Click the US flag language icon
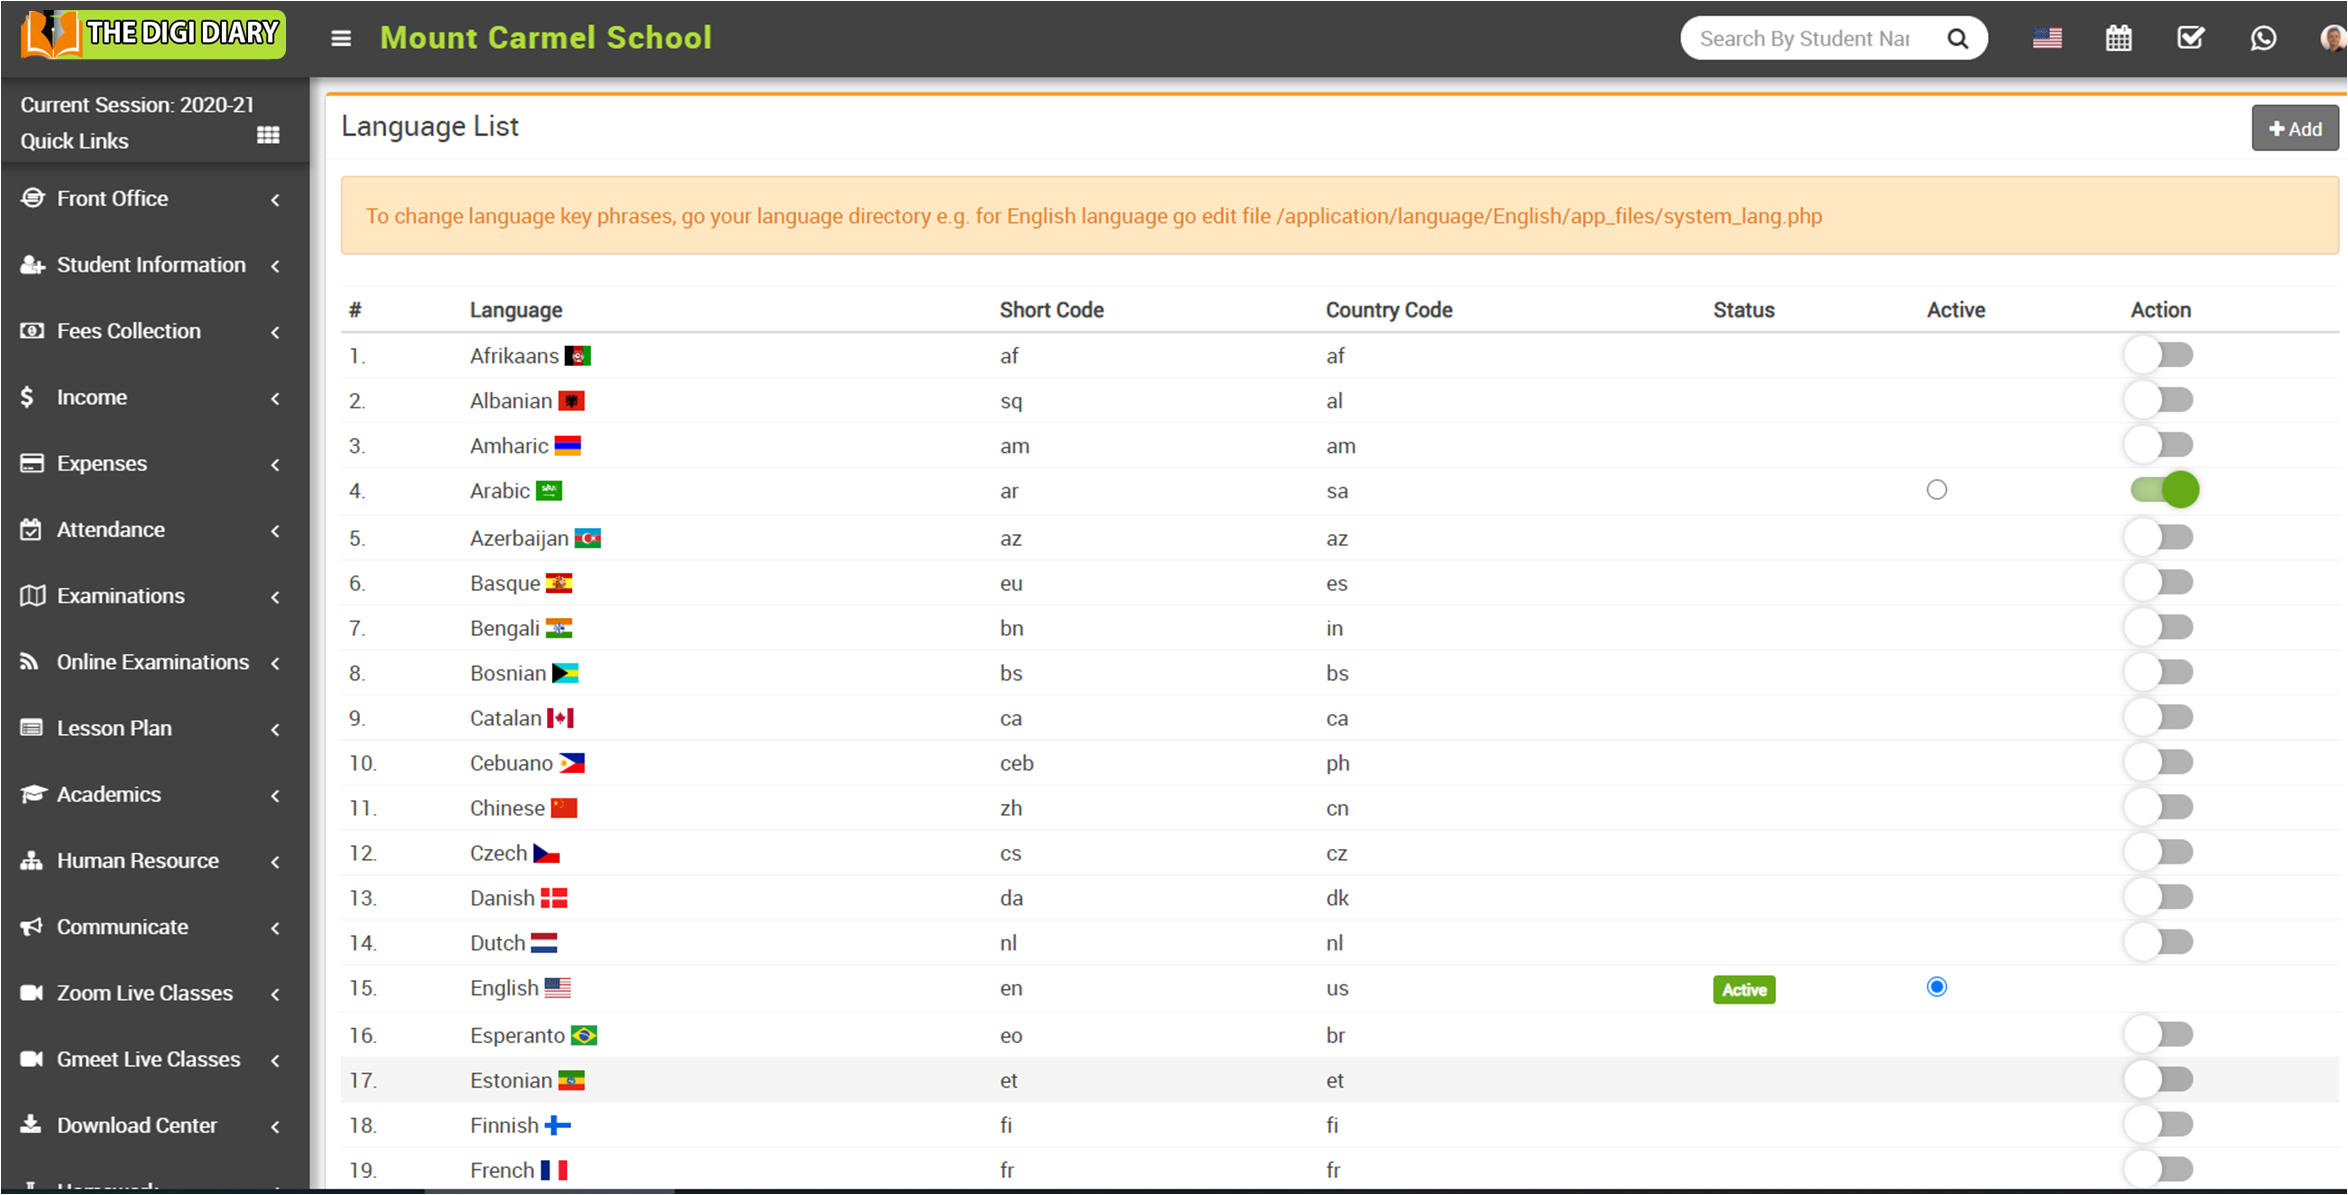 coord(2047,38)
